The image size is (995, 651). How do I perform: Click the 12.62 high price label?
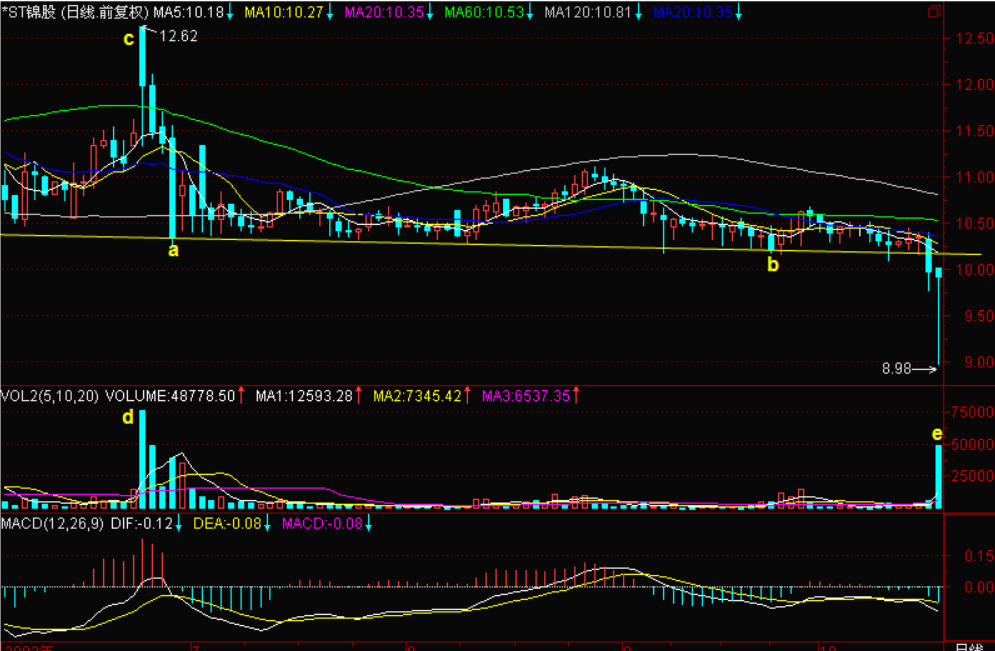[179, 36]
